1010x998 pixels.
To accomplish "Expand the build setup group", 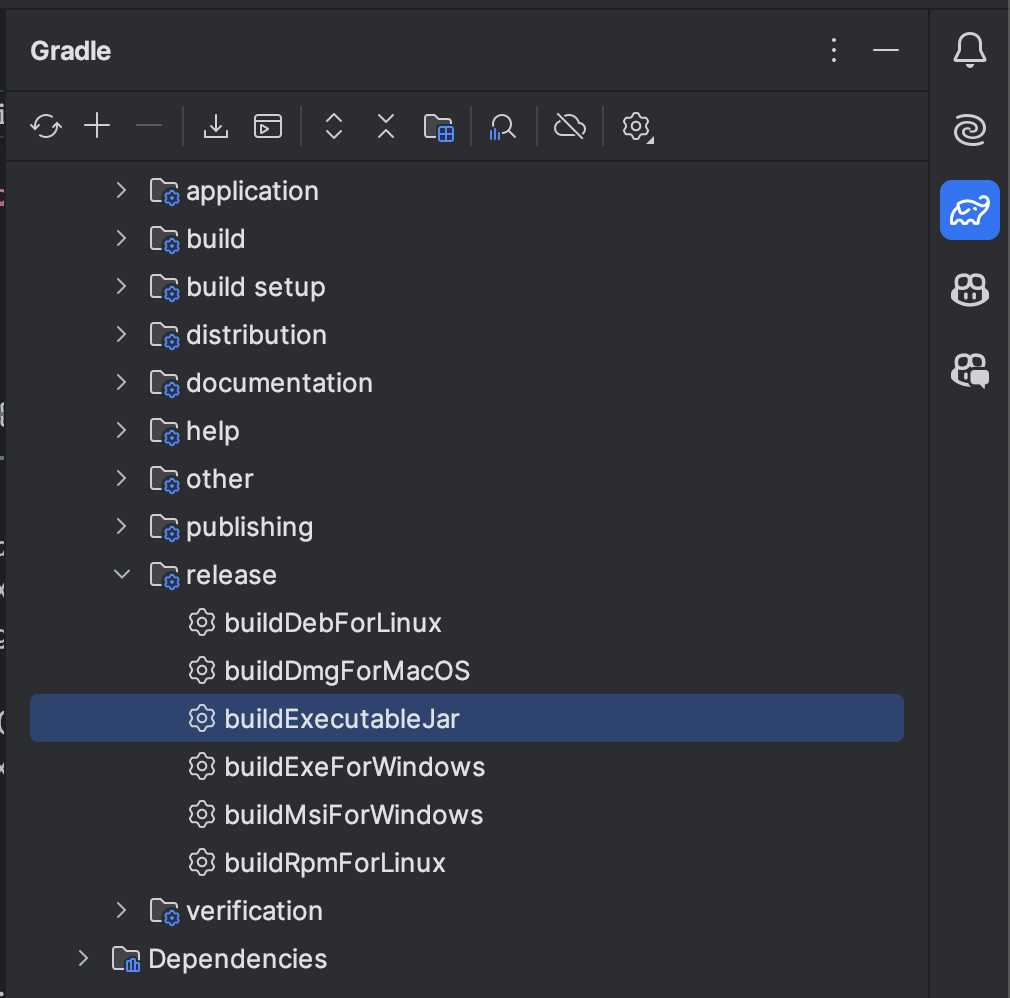I will [122, 286].
